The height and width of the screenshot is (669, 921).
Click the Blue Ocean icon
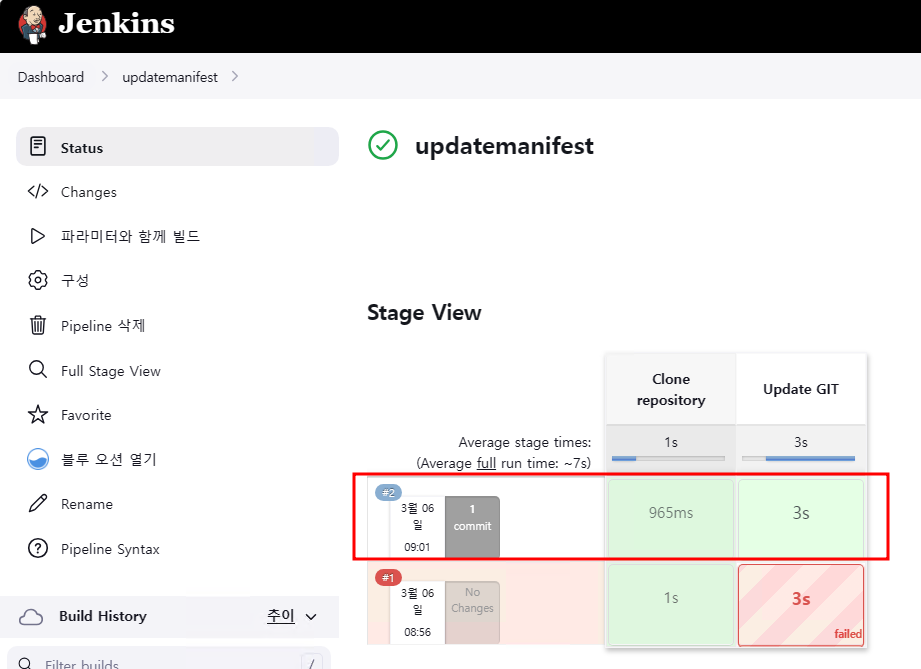38,459
